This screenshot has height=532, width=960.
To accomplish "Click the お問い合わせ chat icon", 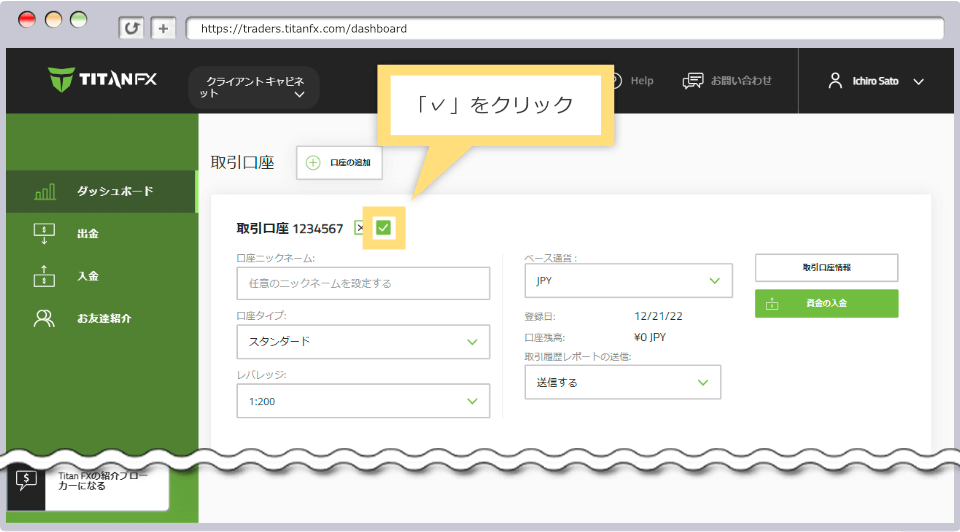I will pyautogui.click(x=693, y=81).
